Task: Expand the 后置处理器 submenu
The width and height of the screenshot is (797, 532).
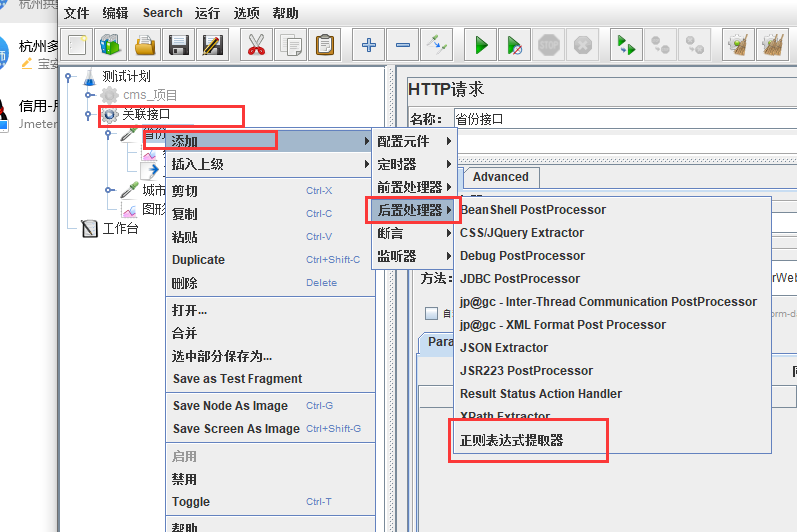Action: pos(414,210)
